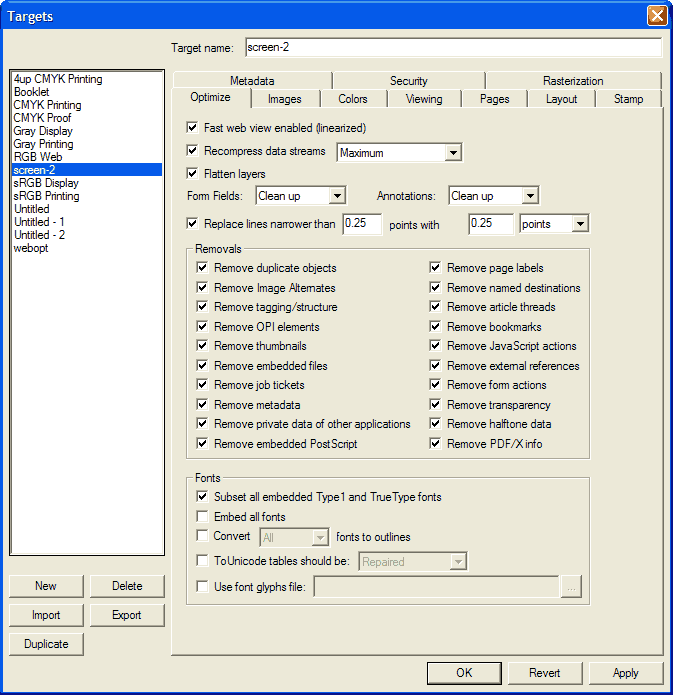Open the Annotations dropdown
The image size is (673, 695).
tap(530, 196)
